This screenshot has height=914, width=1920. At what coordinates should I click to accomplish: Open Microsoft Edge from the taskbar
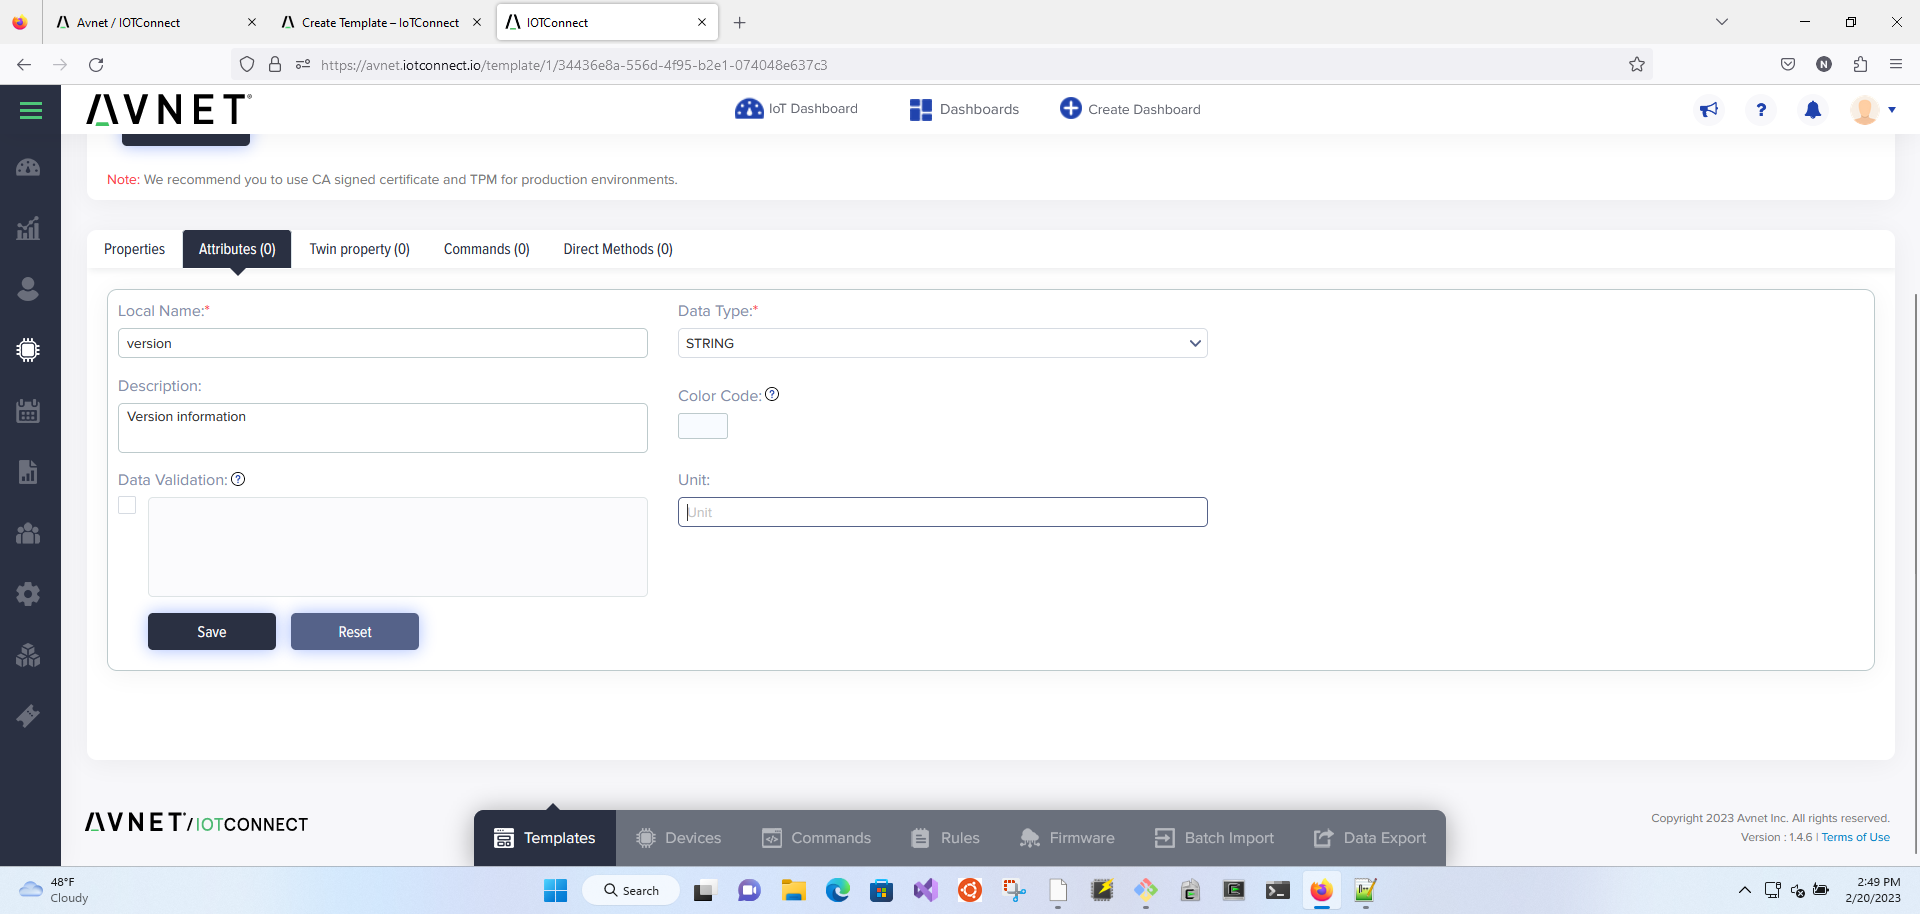(837, 890)
